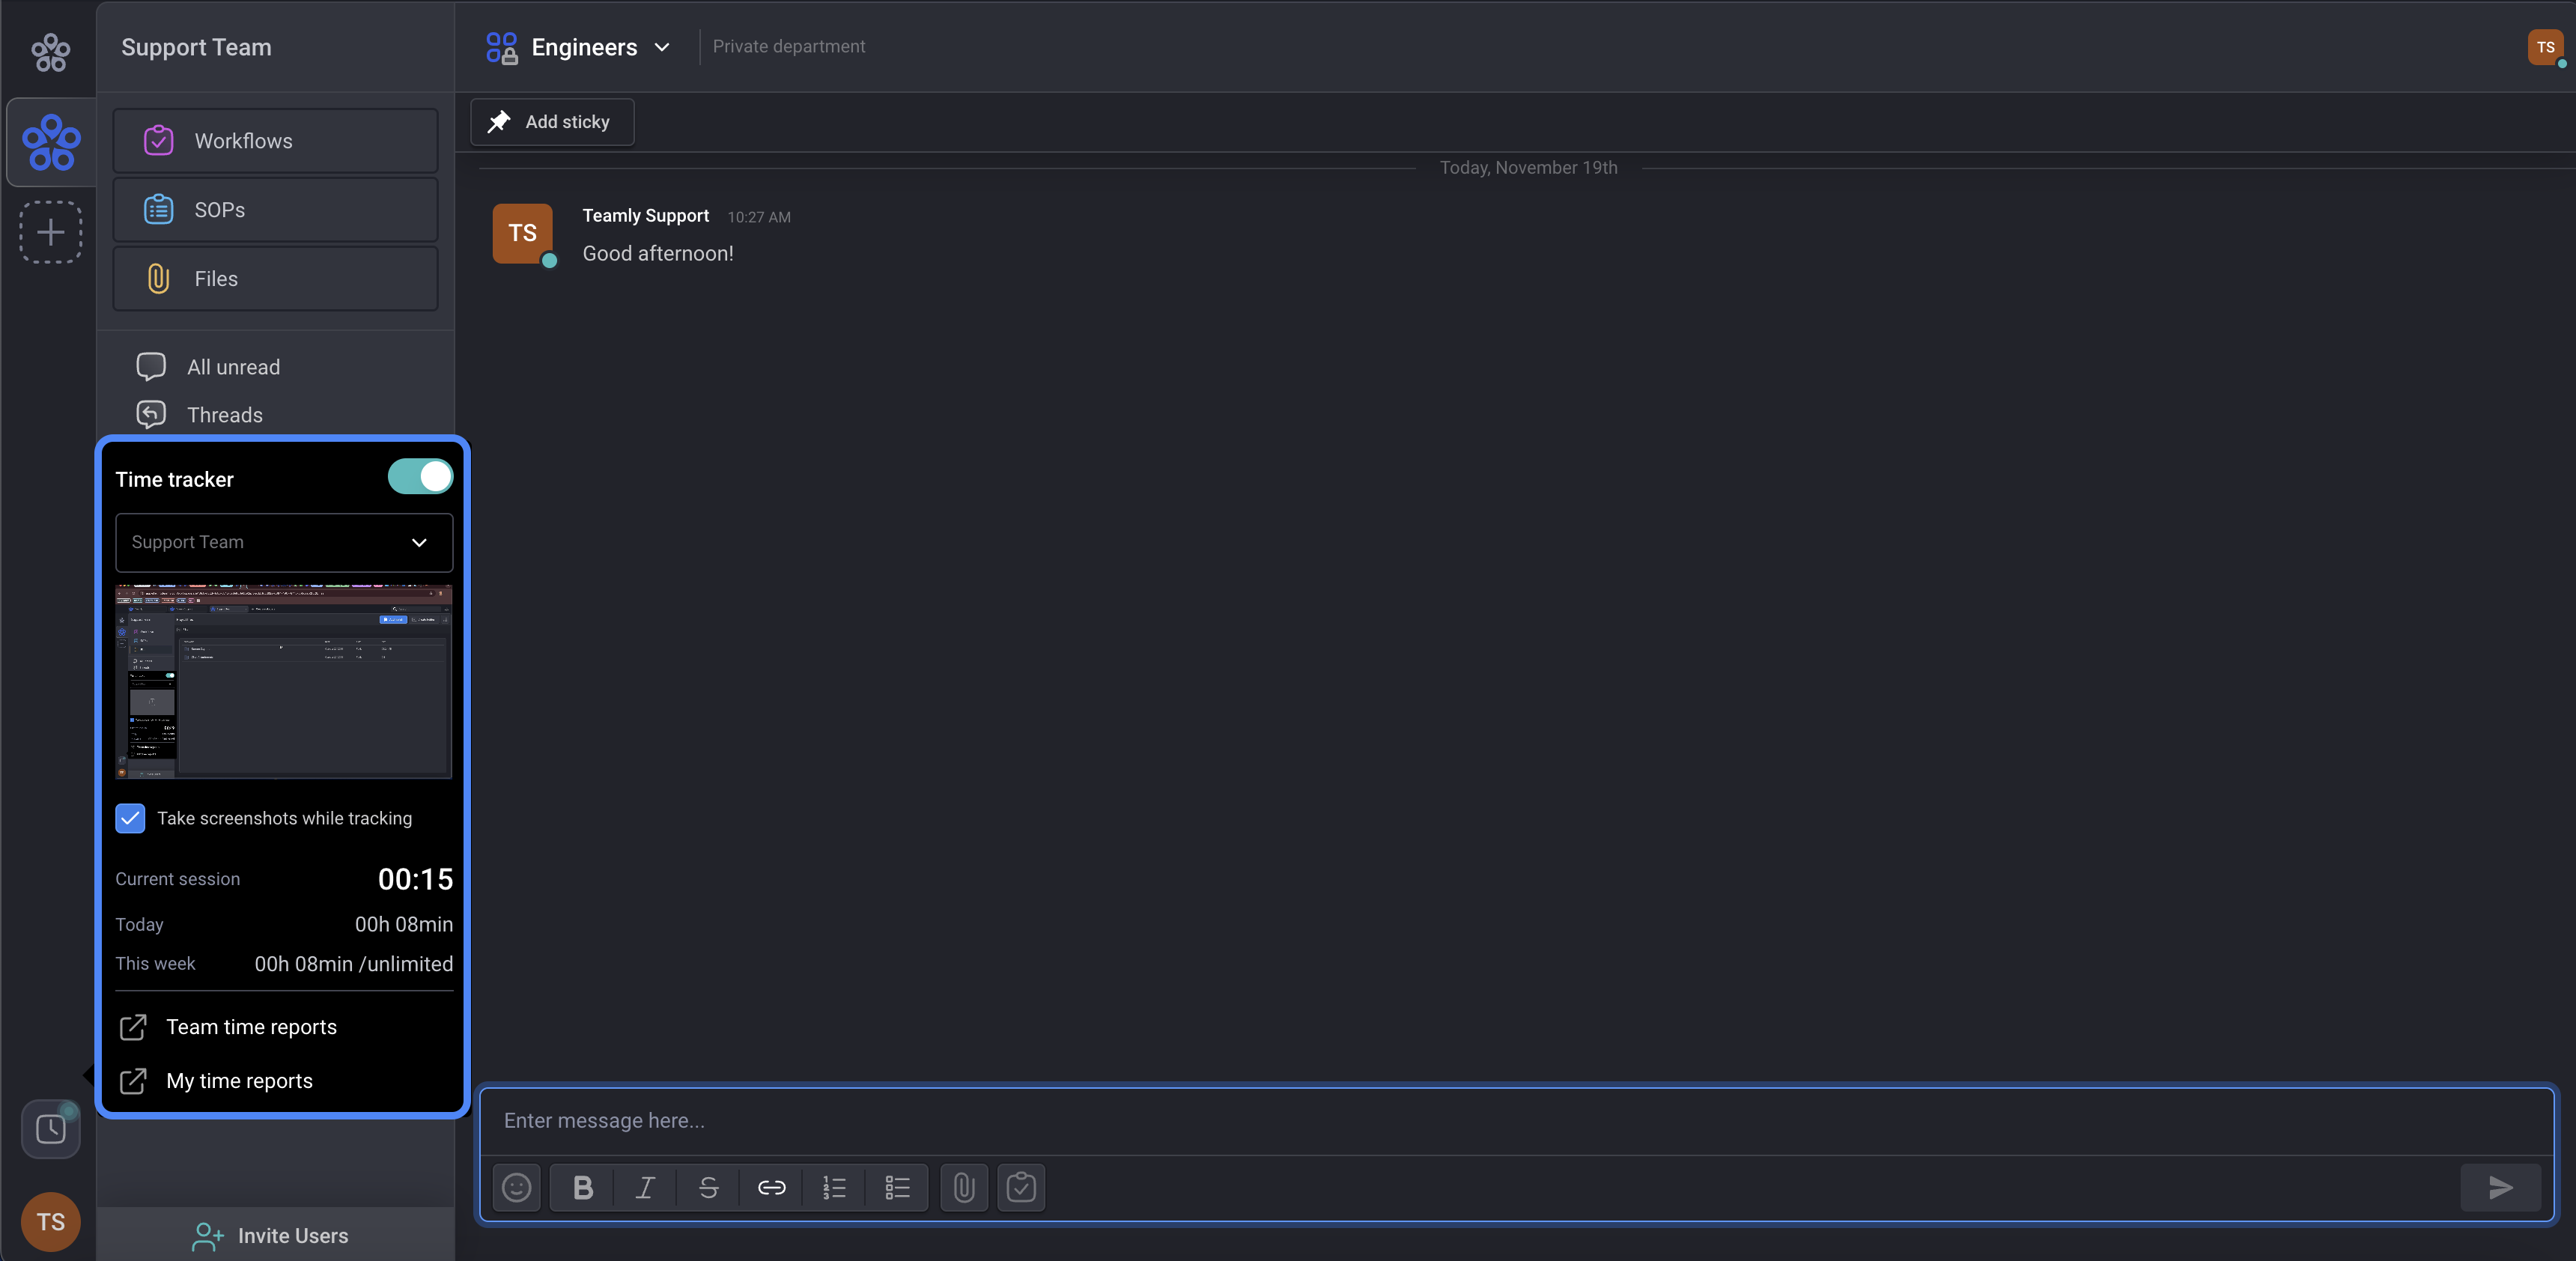
Task: Open the time tracker clock icon
Action: (x=51, y=1129)
